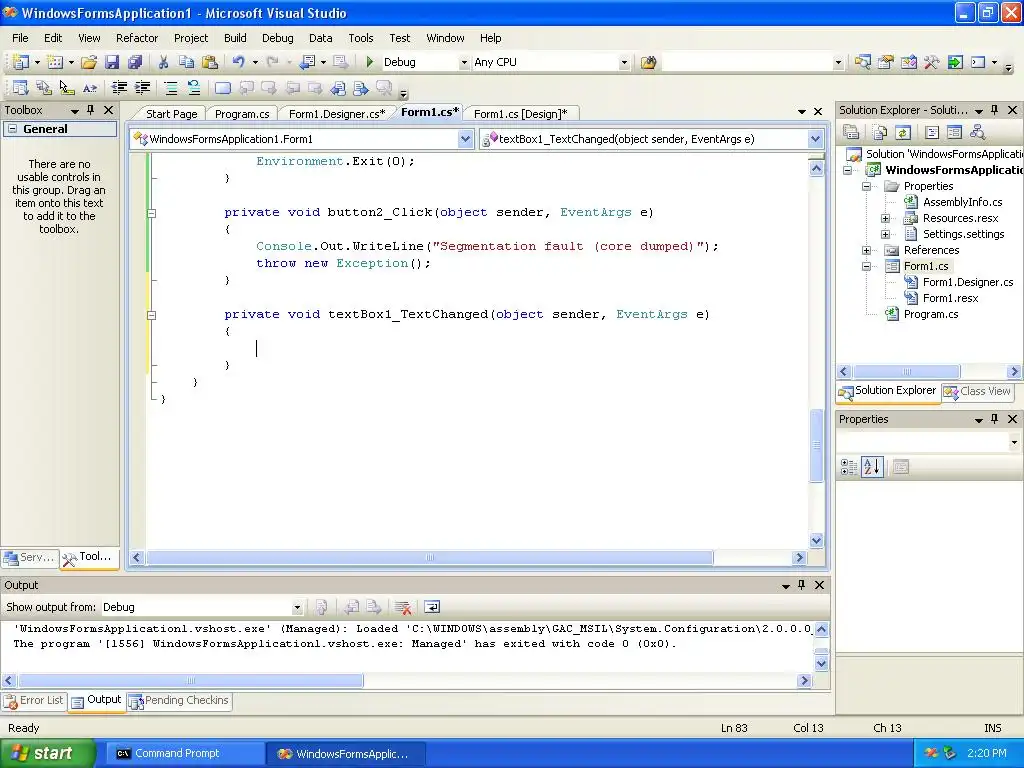
Task: Open the Pending Checkins tab
Action: 180,700
